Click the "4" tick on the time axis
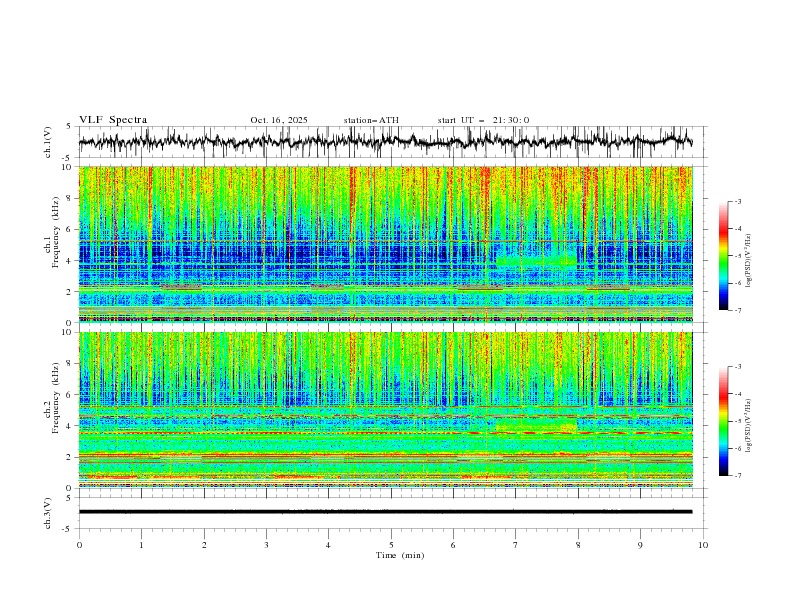 [328, 545]
